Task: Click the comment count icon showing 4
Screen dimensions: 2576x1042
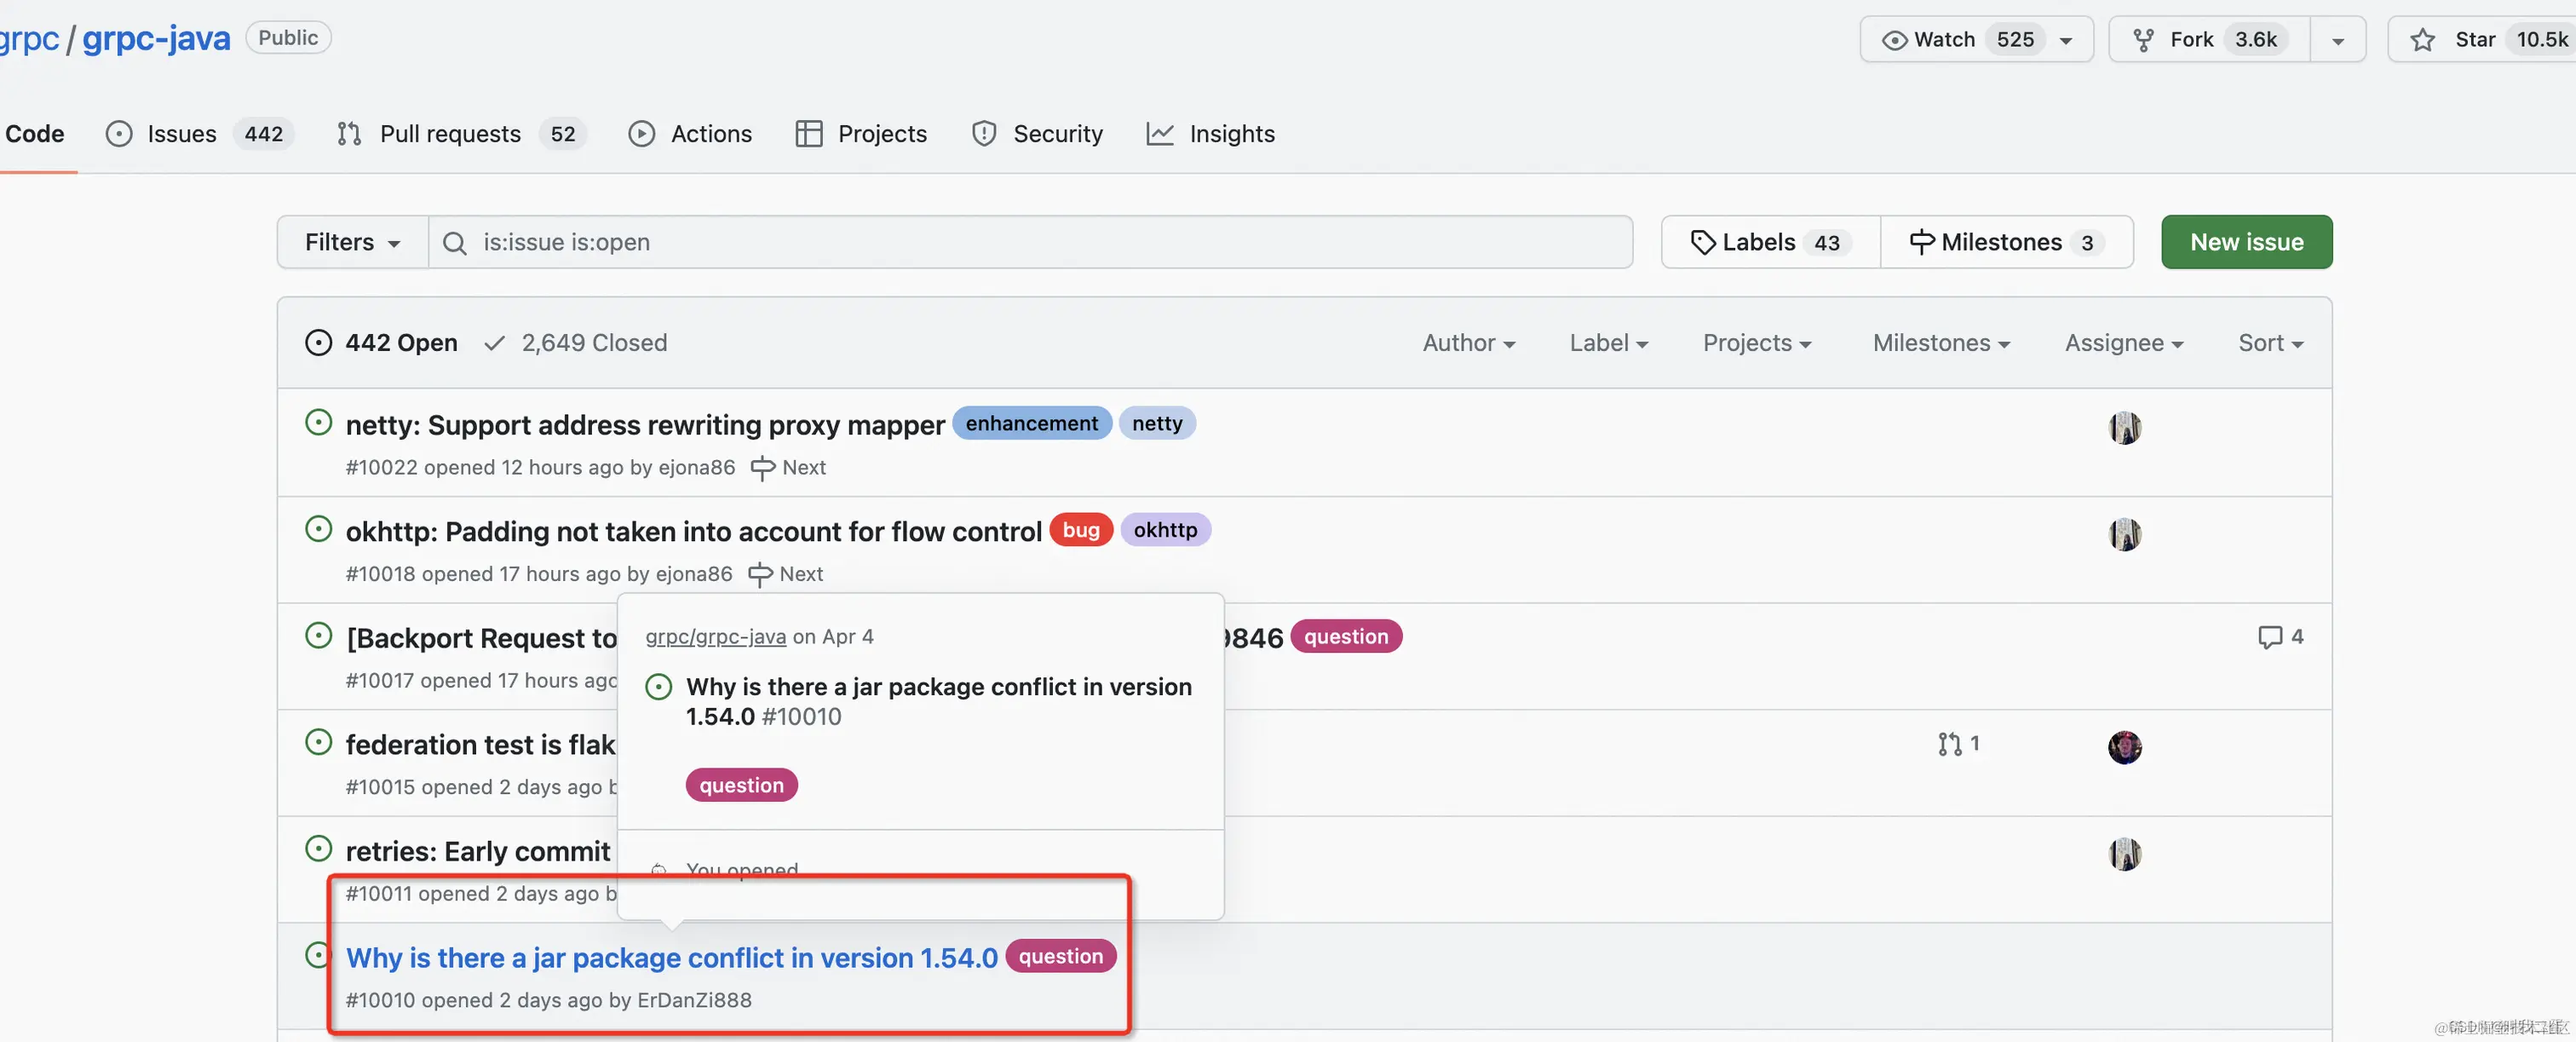Action: pos(2270,637)
